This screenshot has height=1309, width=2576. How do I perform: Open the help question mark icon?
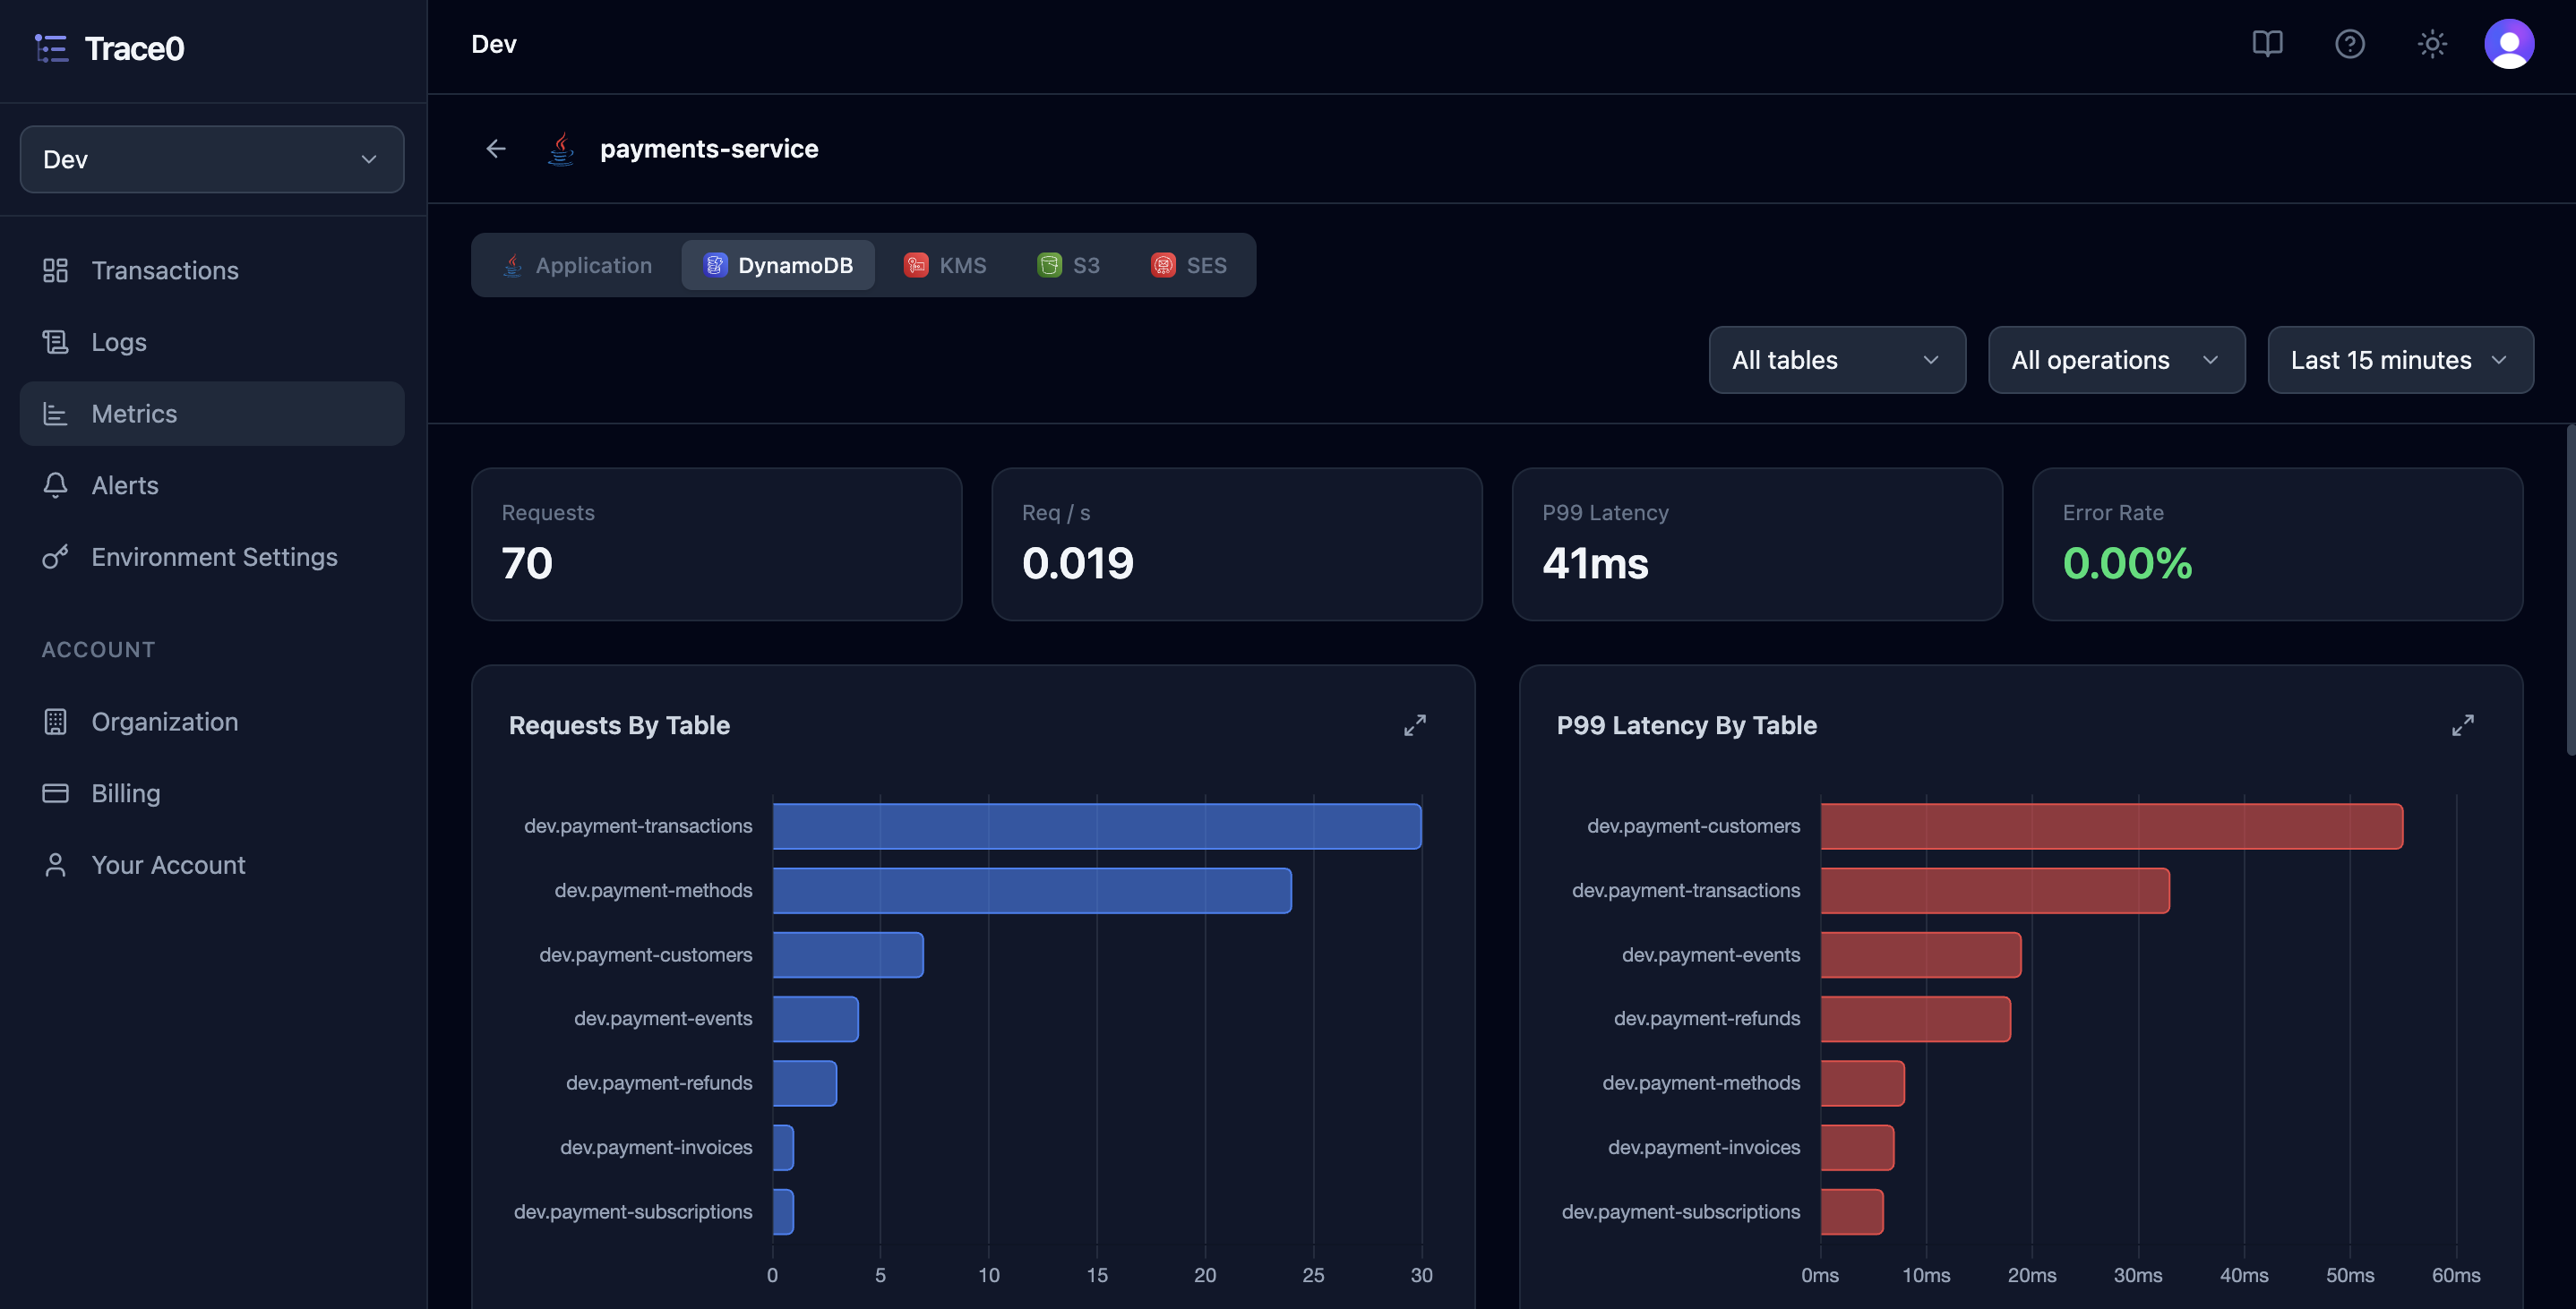pyautogui.click(x=2349, y=44)
